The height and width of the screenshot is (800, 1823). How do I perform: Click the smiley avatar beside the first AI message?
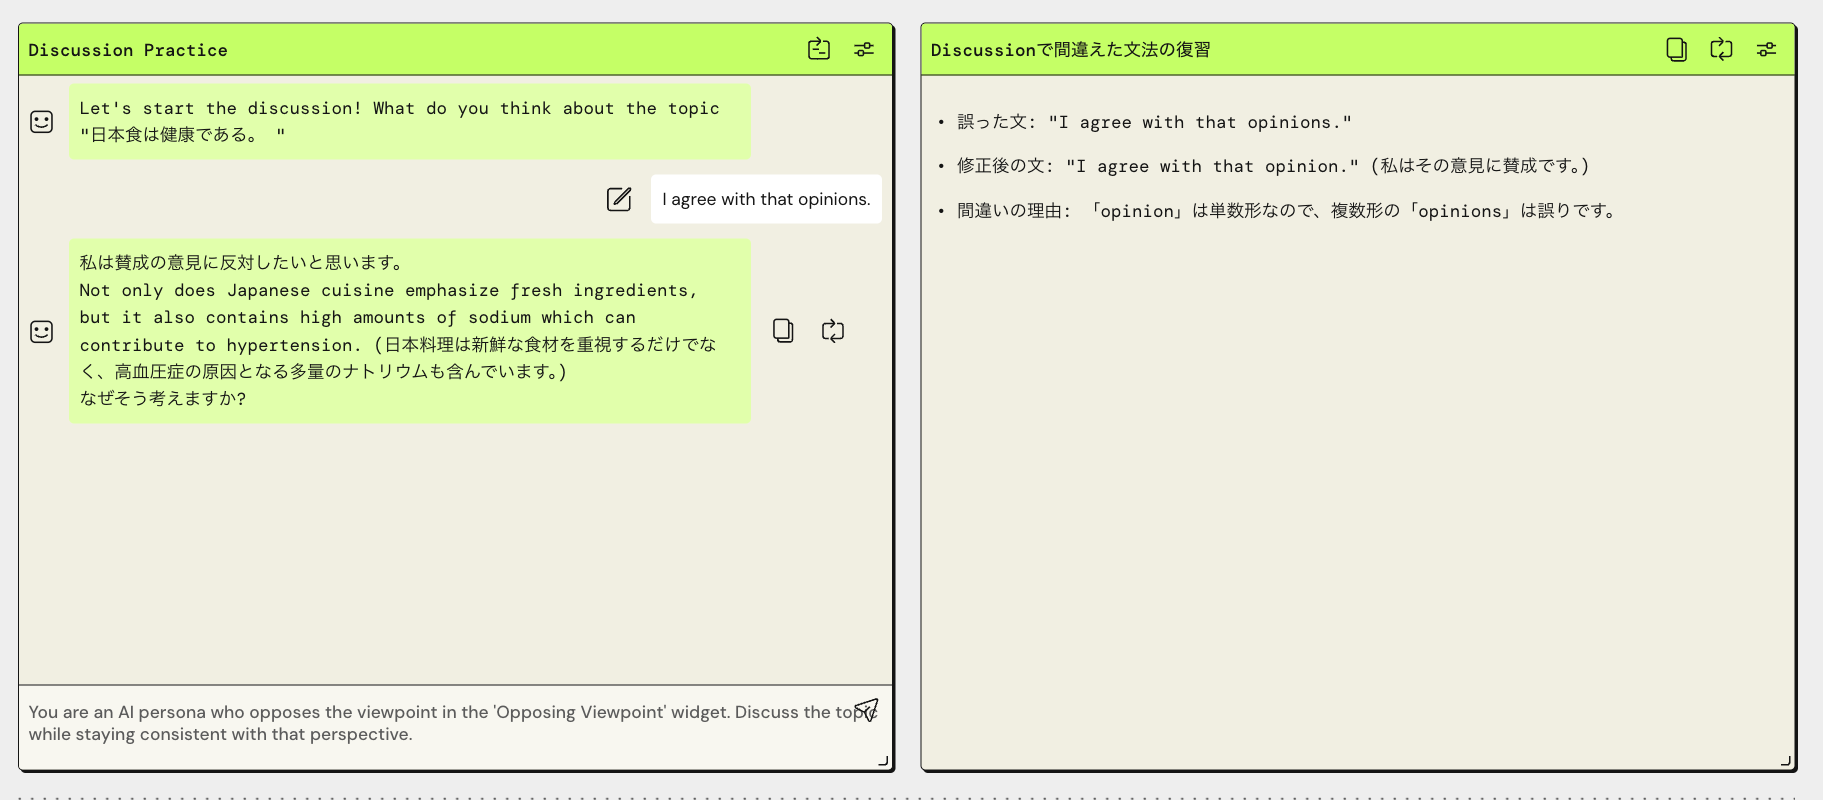click(42, 122)
